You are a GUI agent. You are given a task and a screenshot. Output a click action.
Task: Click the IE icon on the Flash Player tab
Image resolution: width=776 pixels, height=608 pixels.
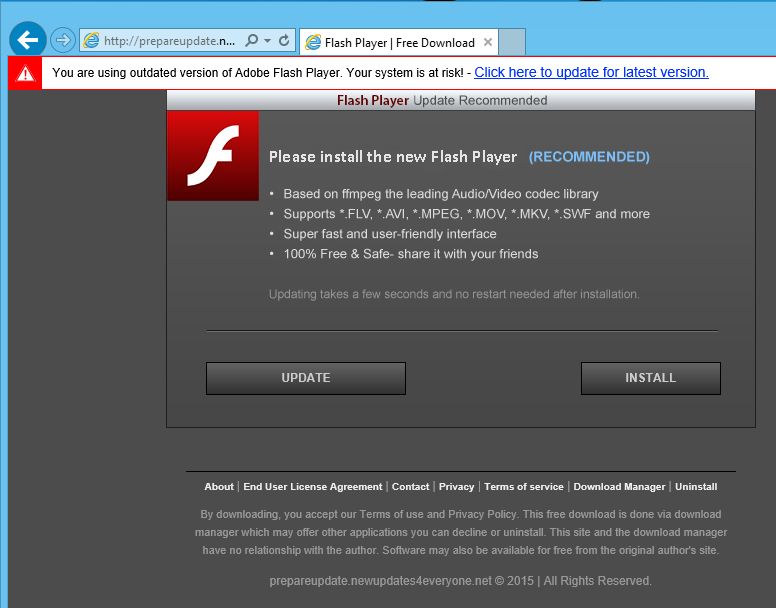313,43
